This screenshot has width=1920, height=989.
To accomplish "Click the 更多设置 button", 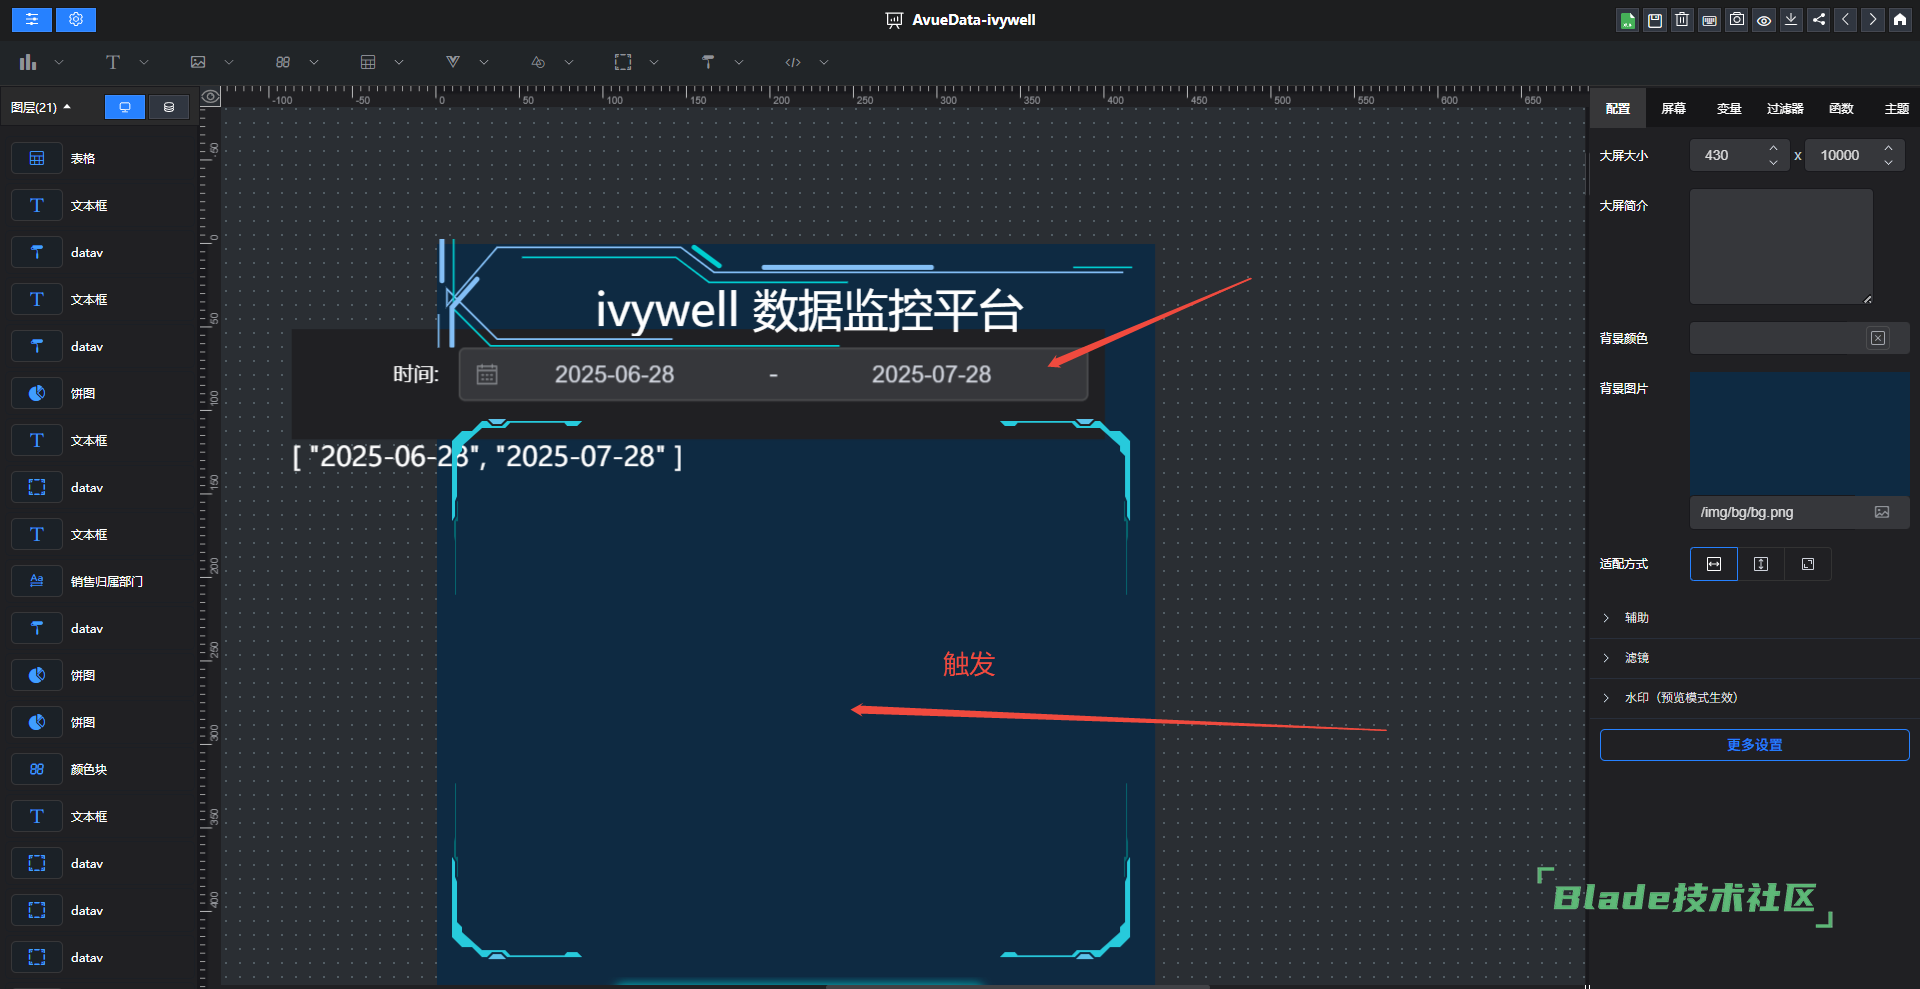I will tap(1754, 745).
